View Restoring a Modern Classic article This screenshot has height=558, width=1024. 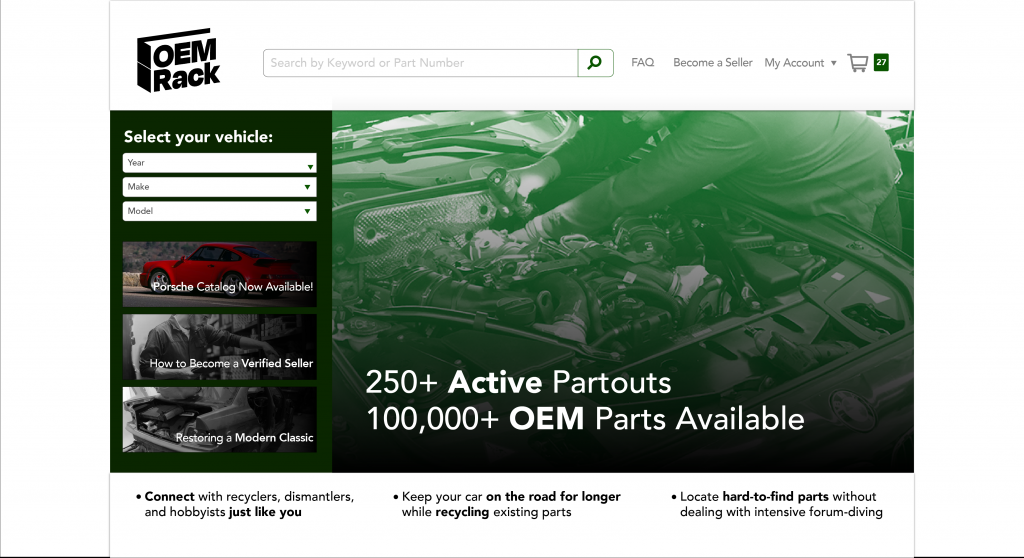(x=219, y=420)
